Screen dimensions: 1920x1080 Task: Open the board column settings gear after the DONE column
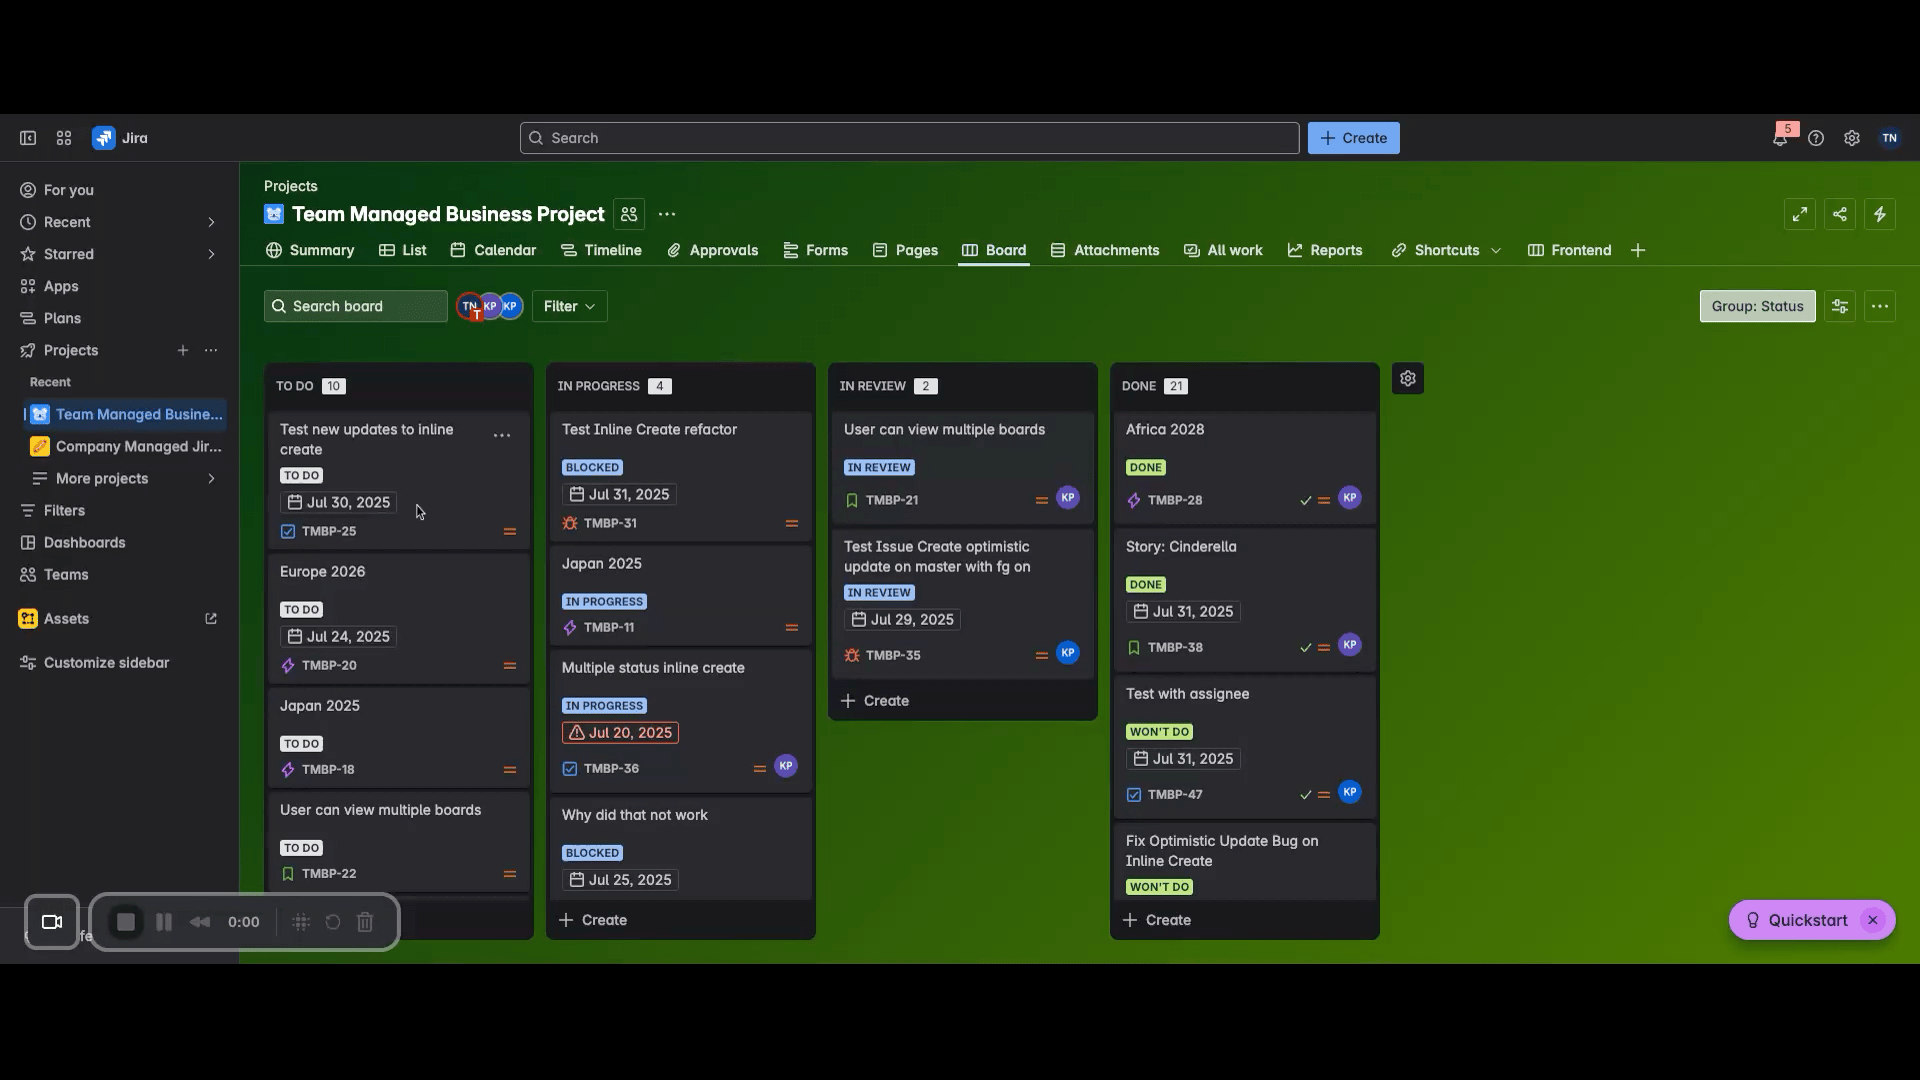coord(1408,378)
